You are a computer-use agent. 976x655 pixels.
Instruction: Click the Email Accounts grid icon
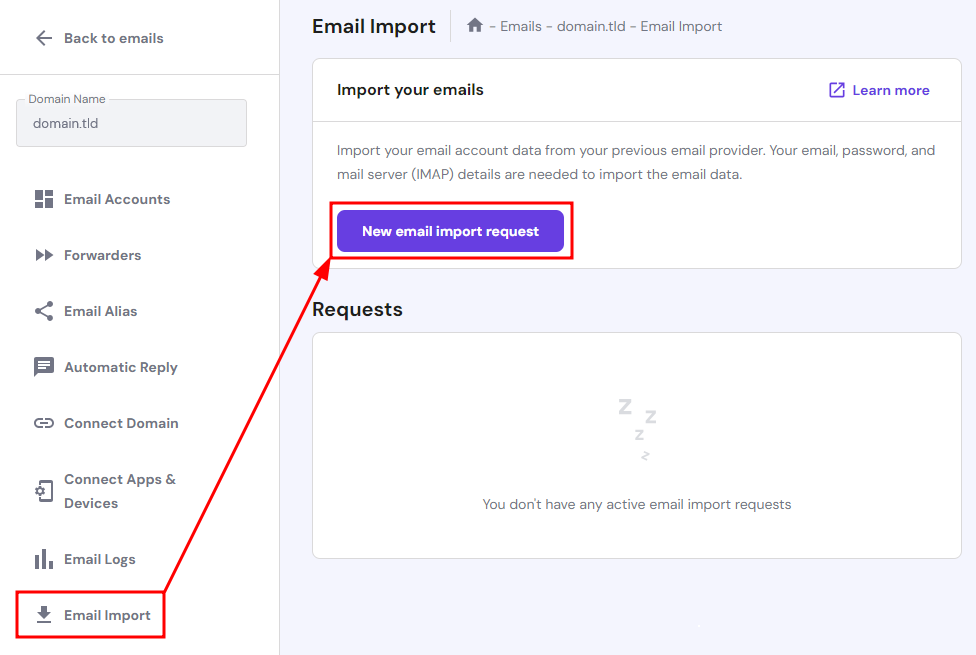pos(44,199)
